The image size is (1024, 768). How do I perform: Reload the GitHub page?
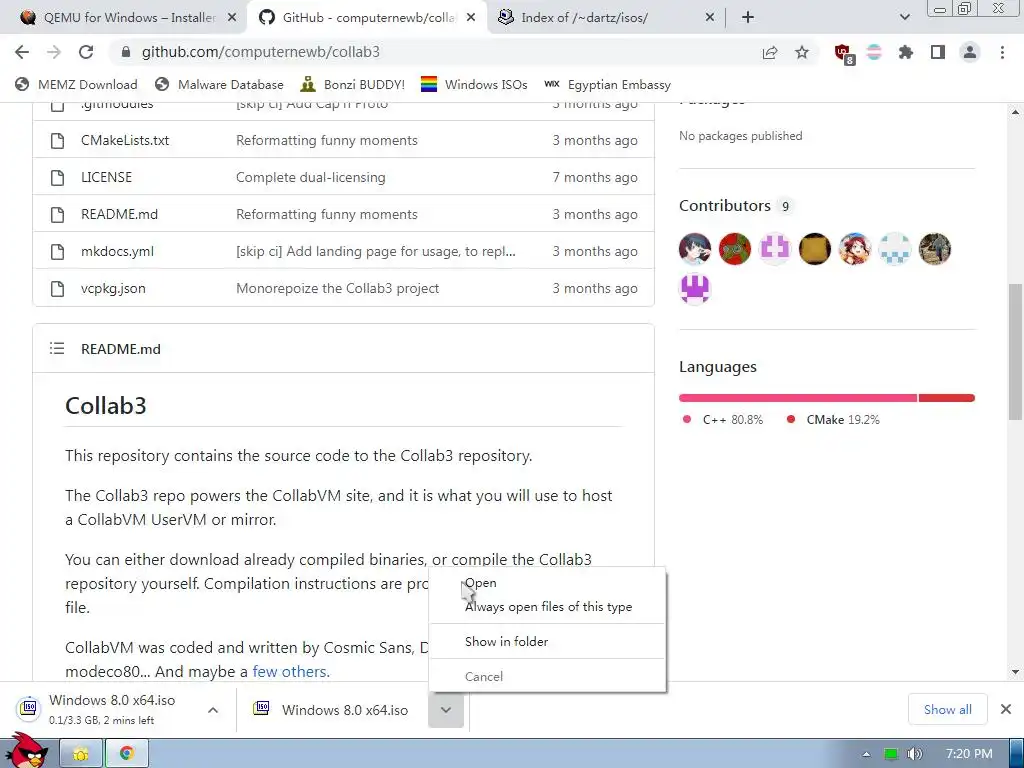point(86,52)
